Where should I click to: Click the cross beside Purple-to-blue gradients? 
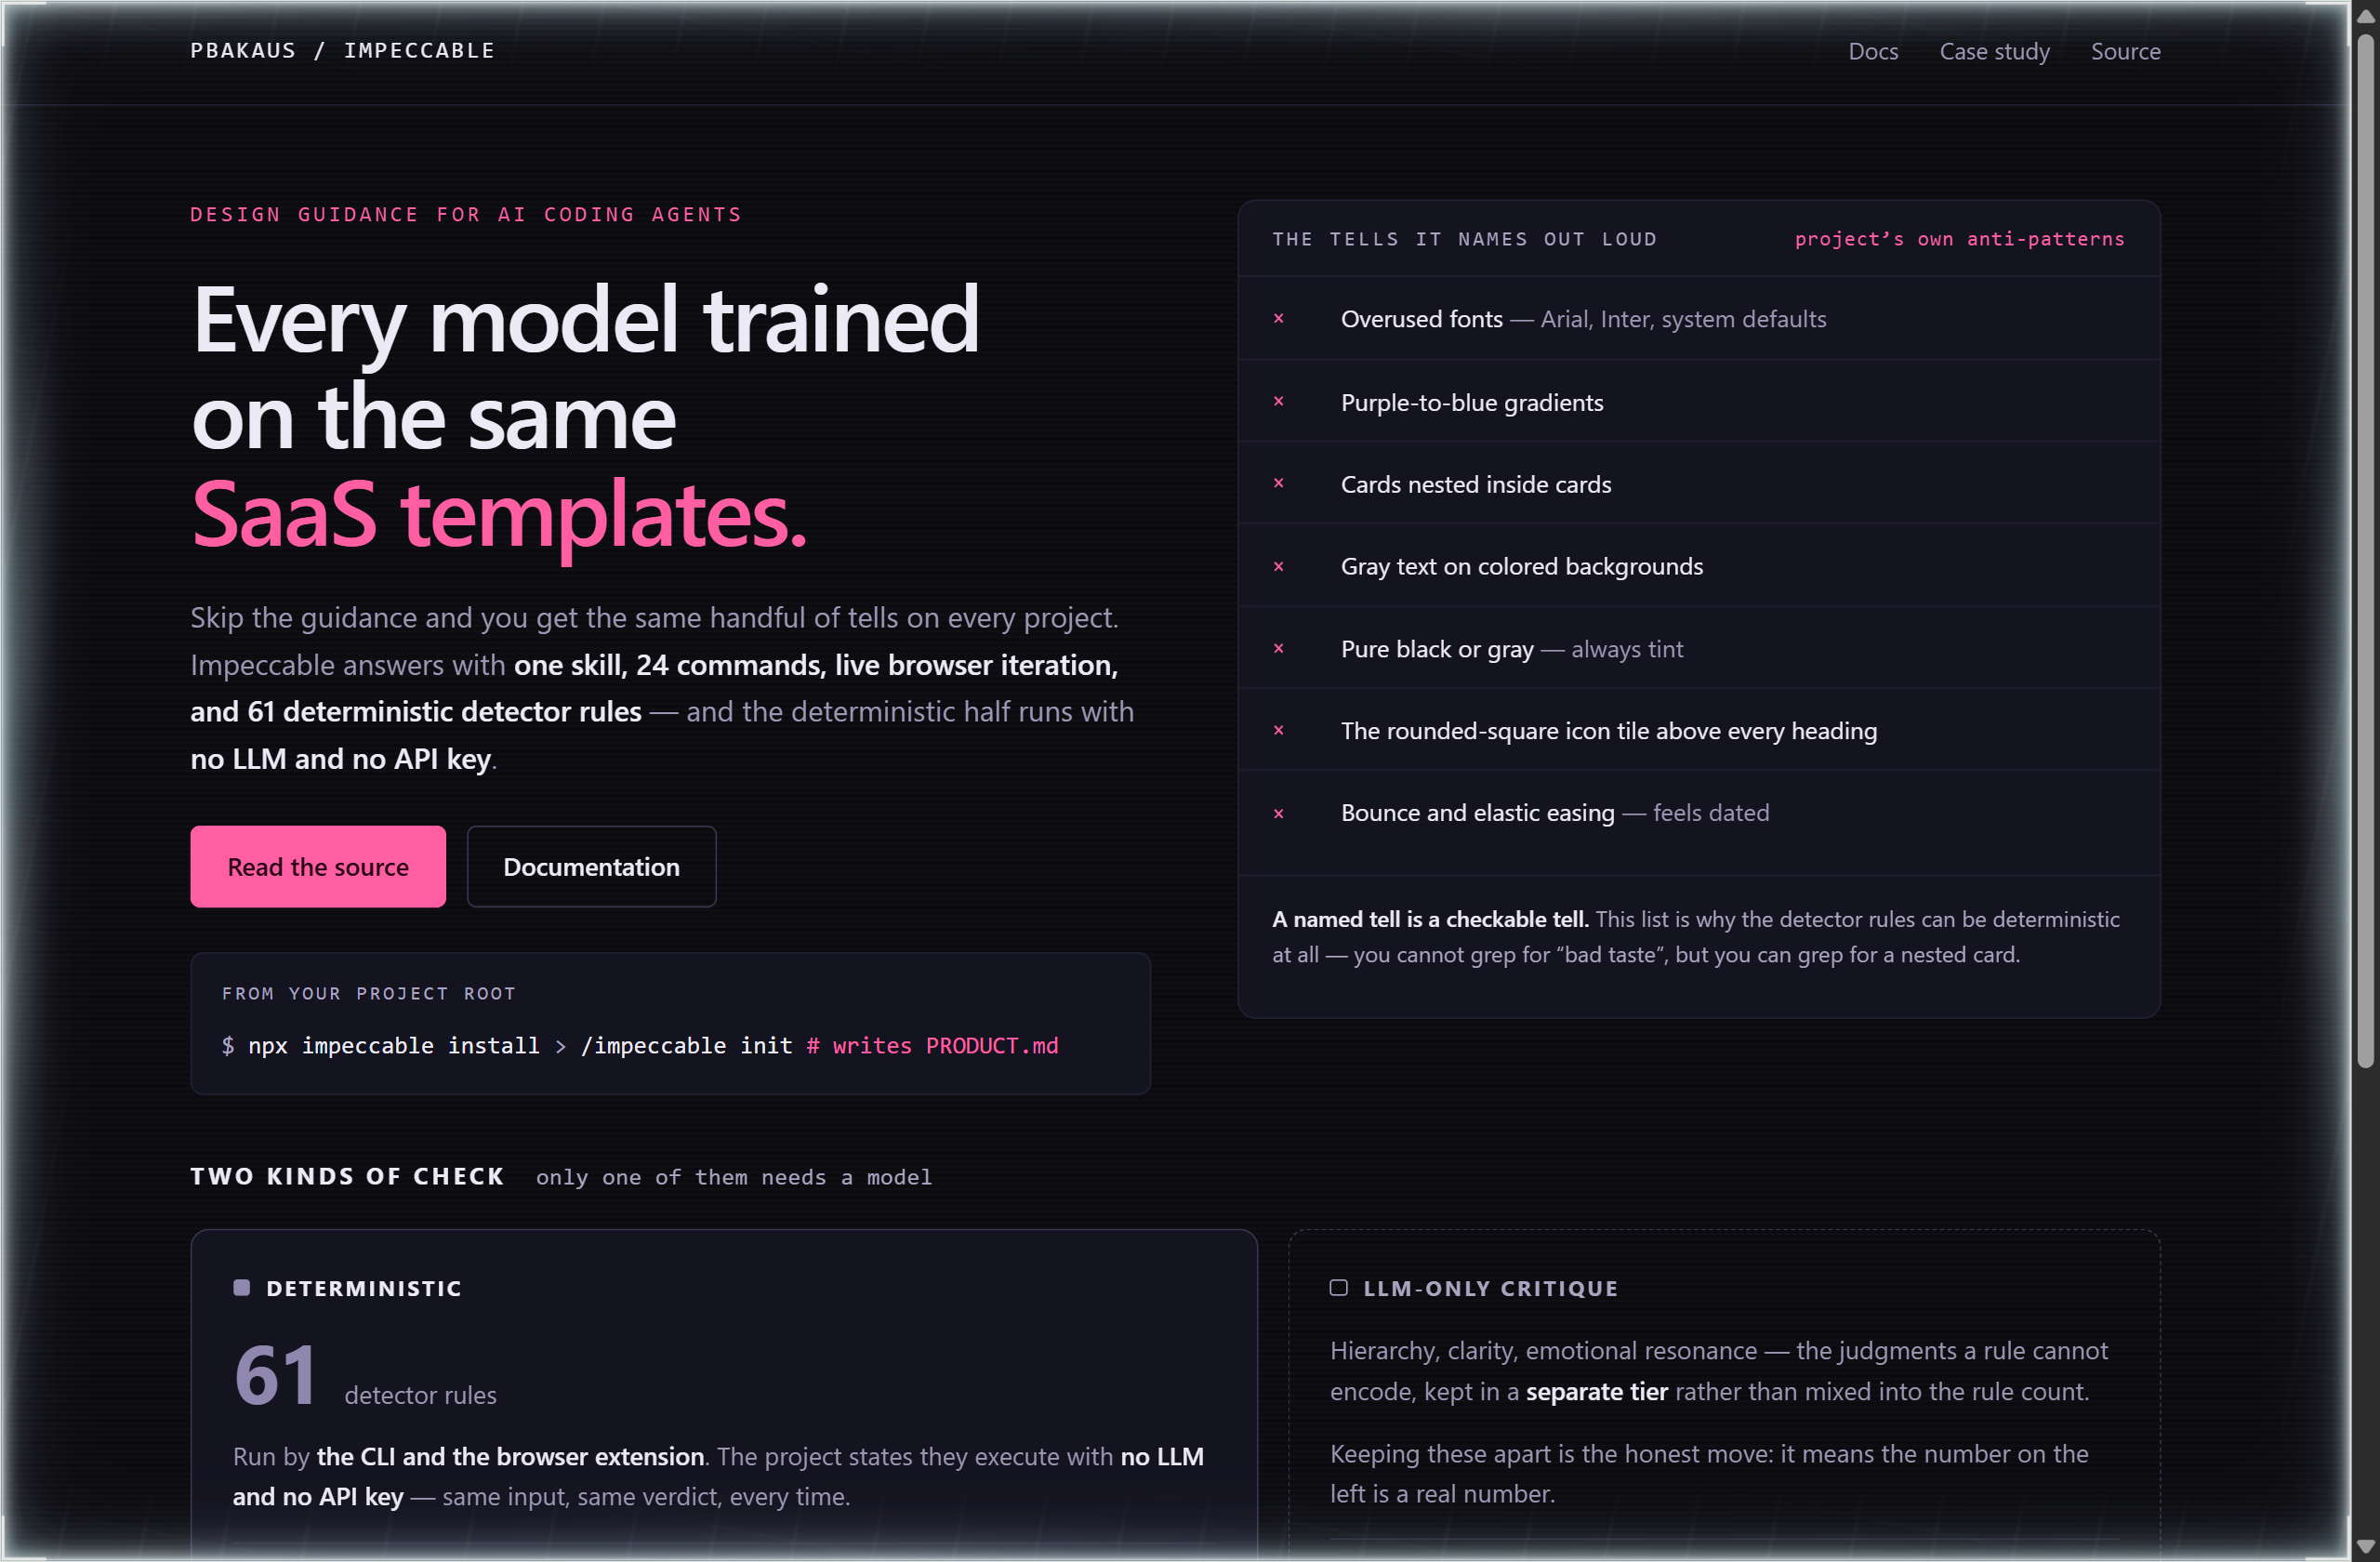point(1278,401)
